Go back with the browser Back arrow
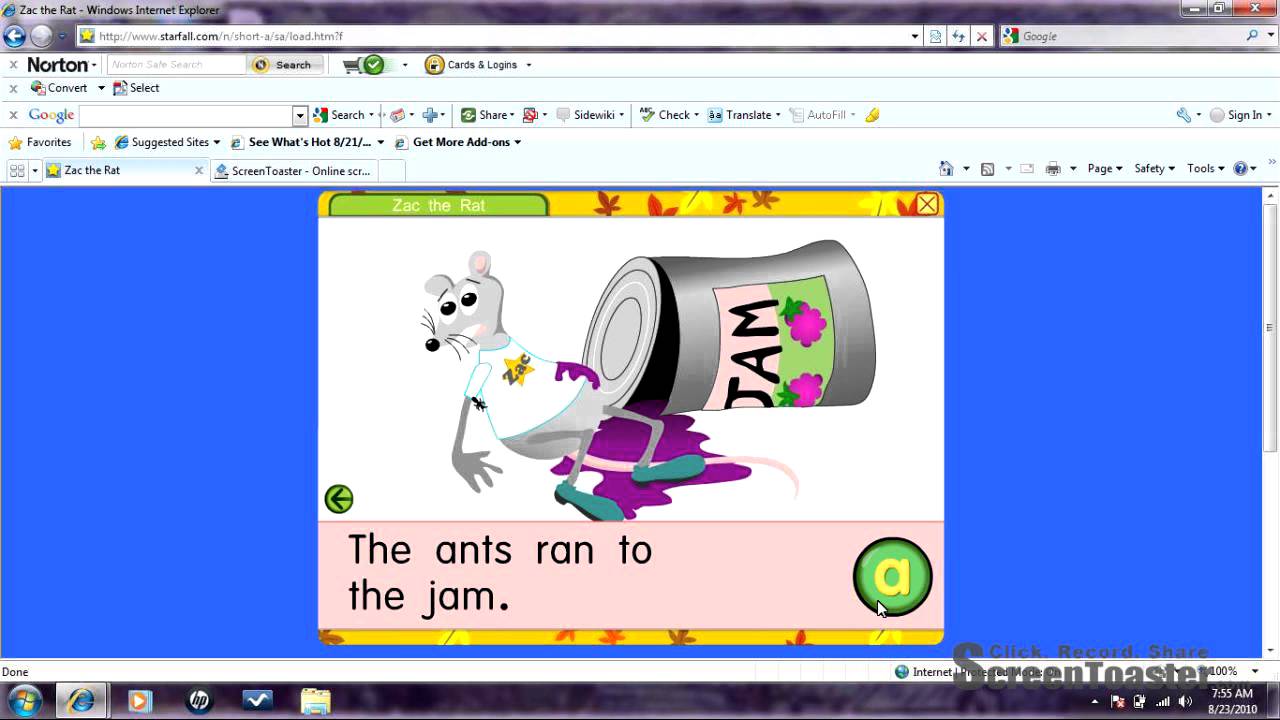1280x720 pixels. point(14,36)
